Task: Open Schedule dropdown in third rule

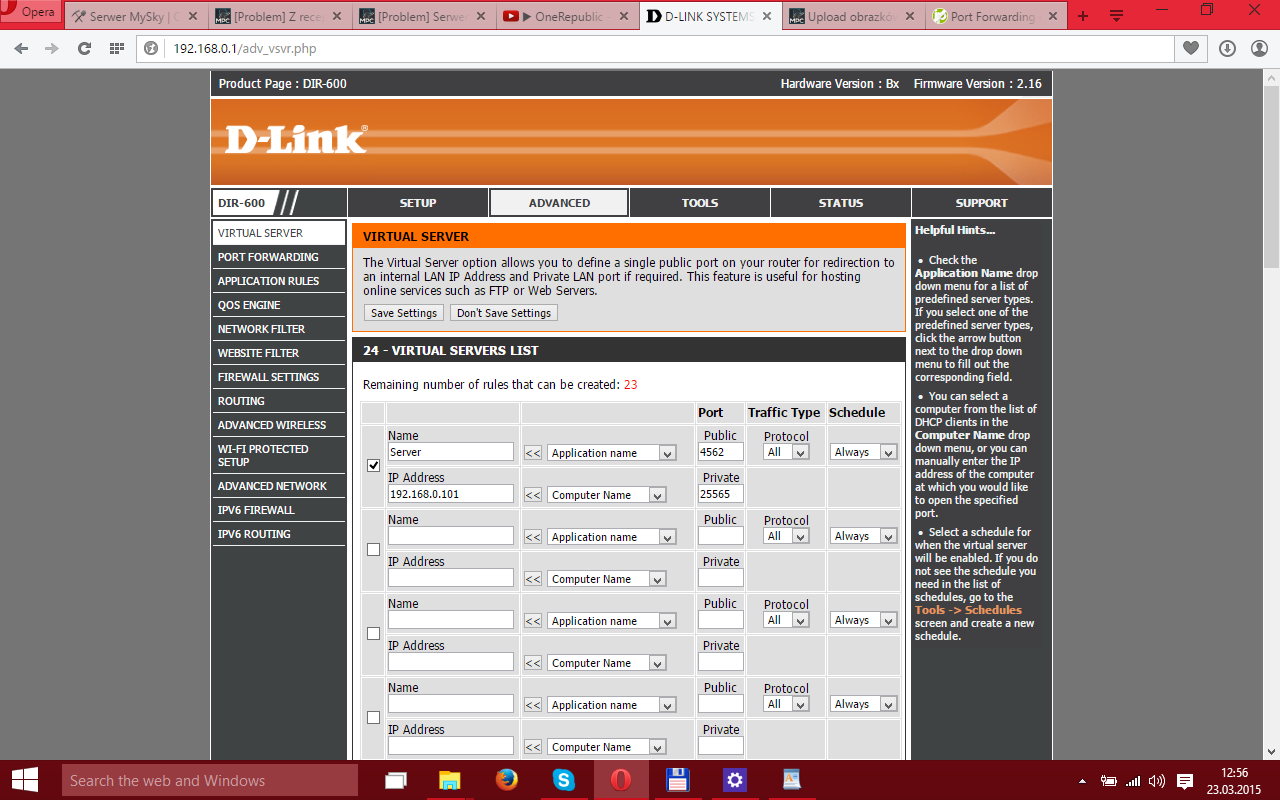Action: click(863, 620)
